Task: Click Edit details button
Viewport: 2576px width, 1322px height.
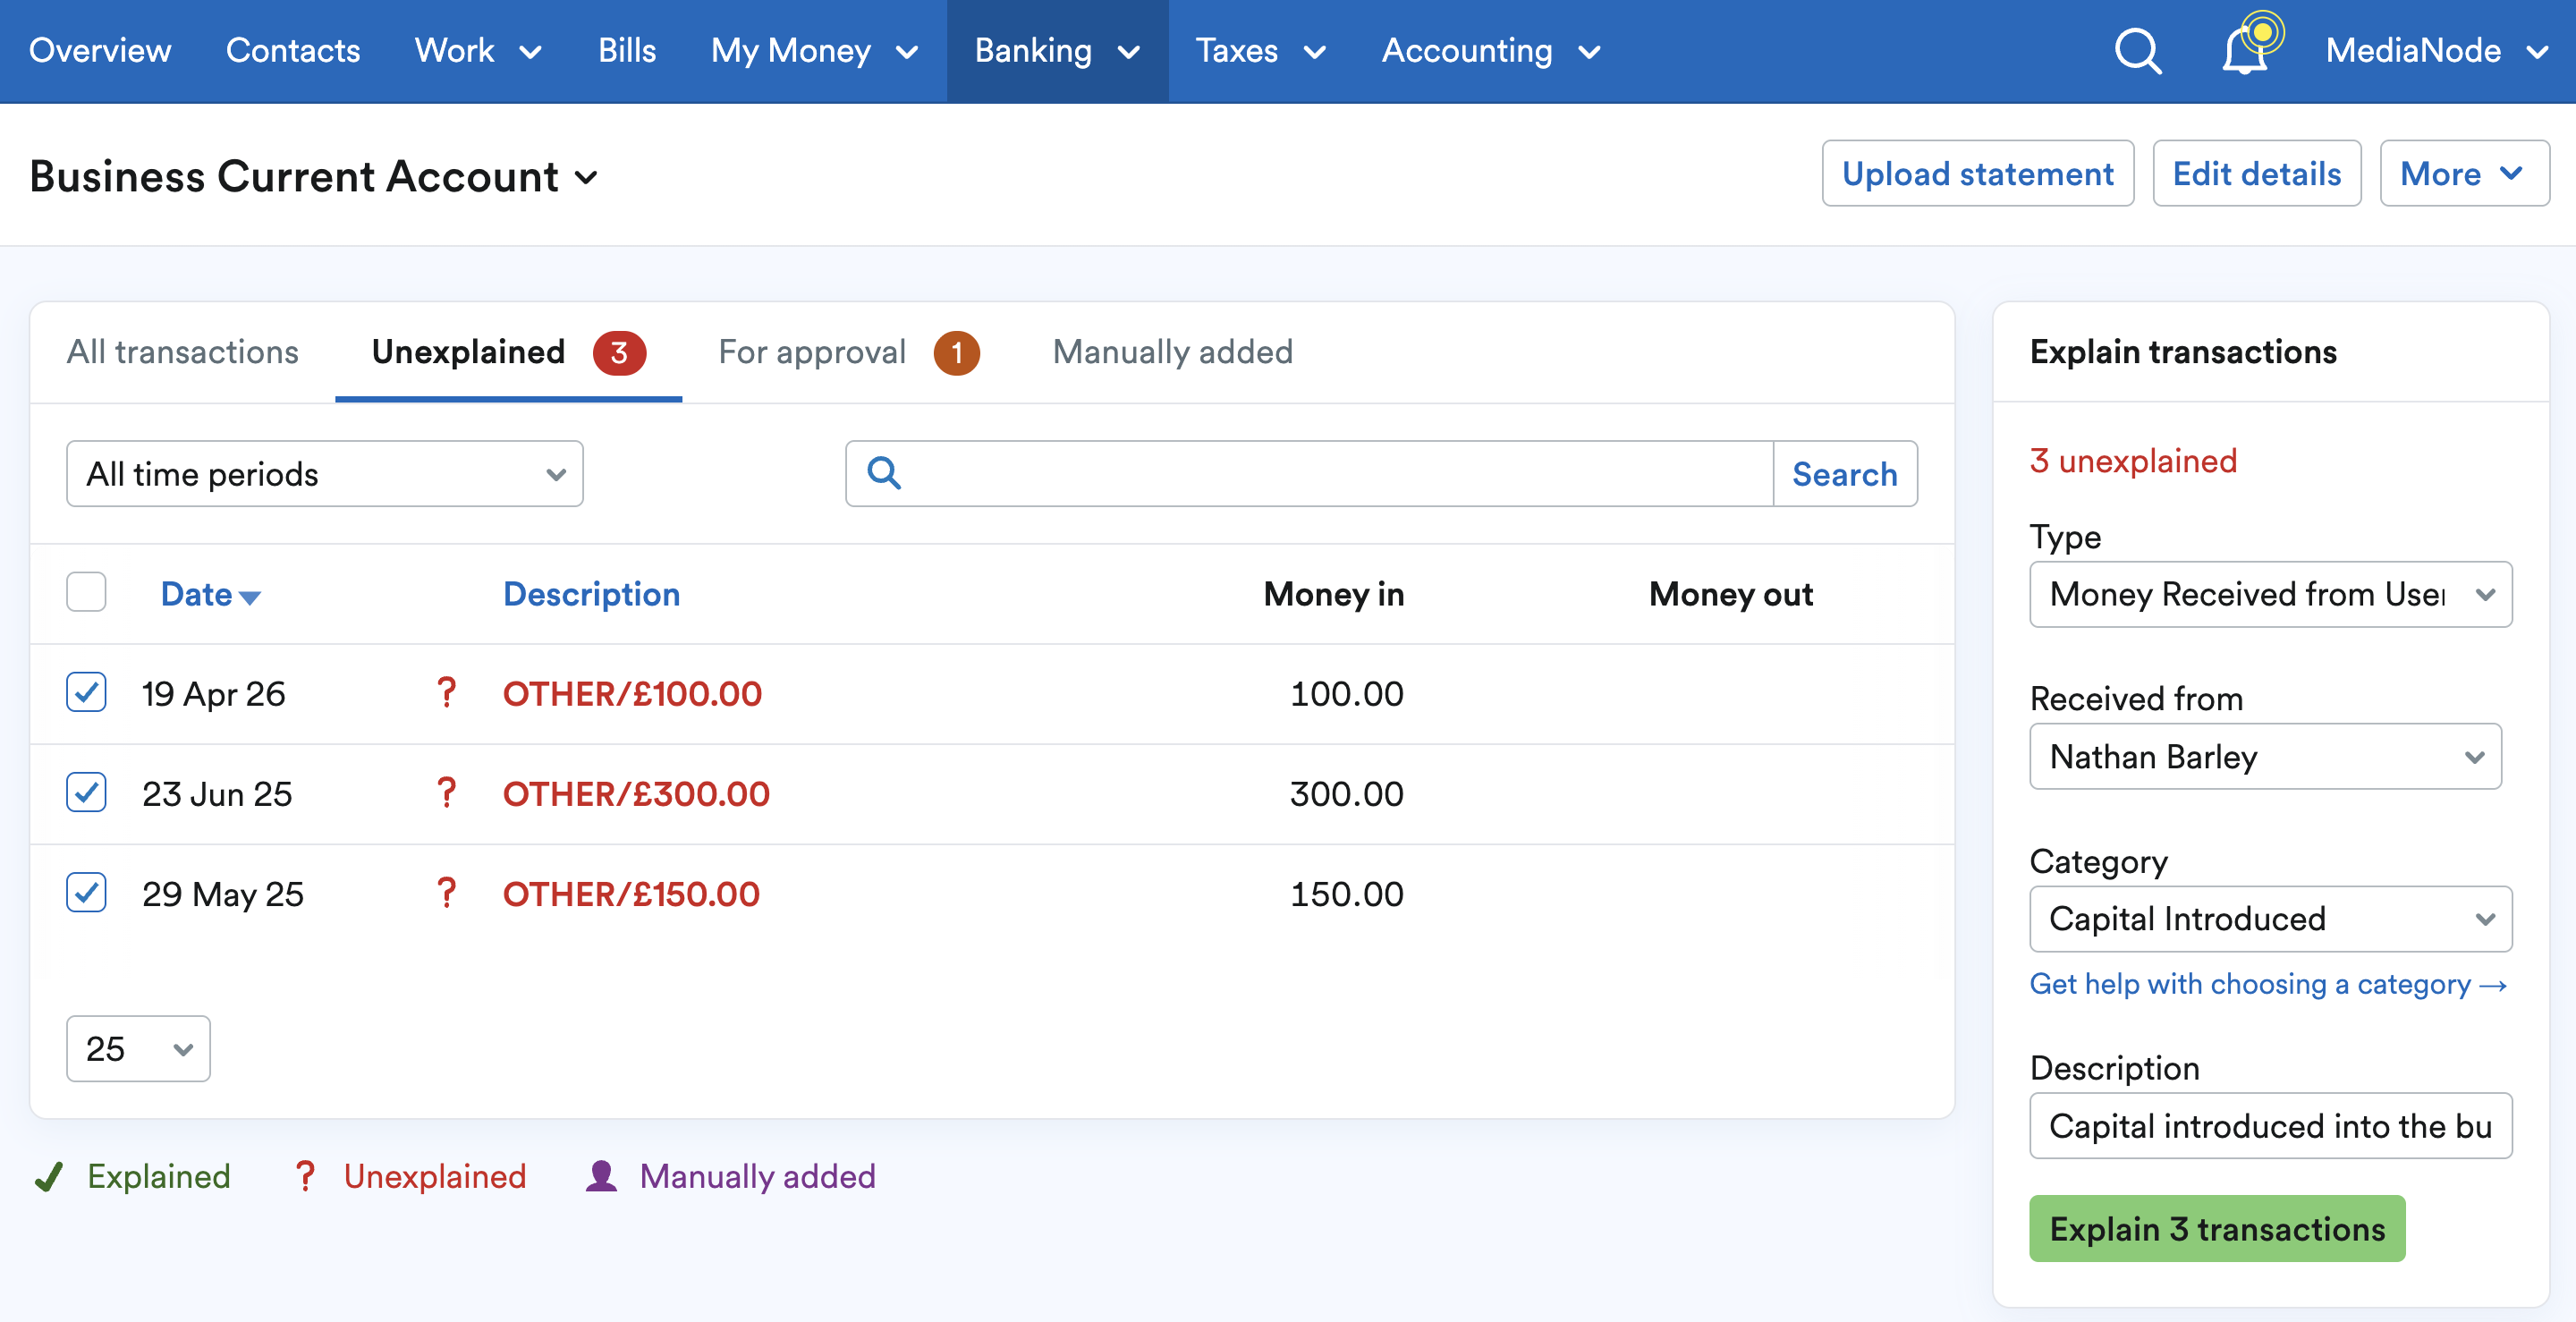Action: (x=2257, y=173)
